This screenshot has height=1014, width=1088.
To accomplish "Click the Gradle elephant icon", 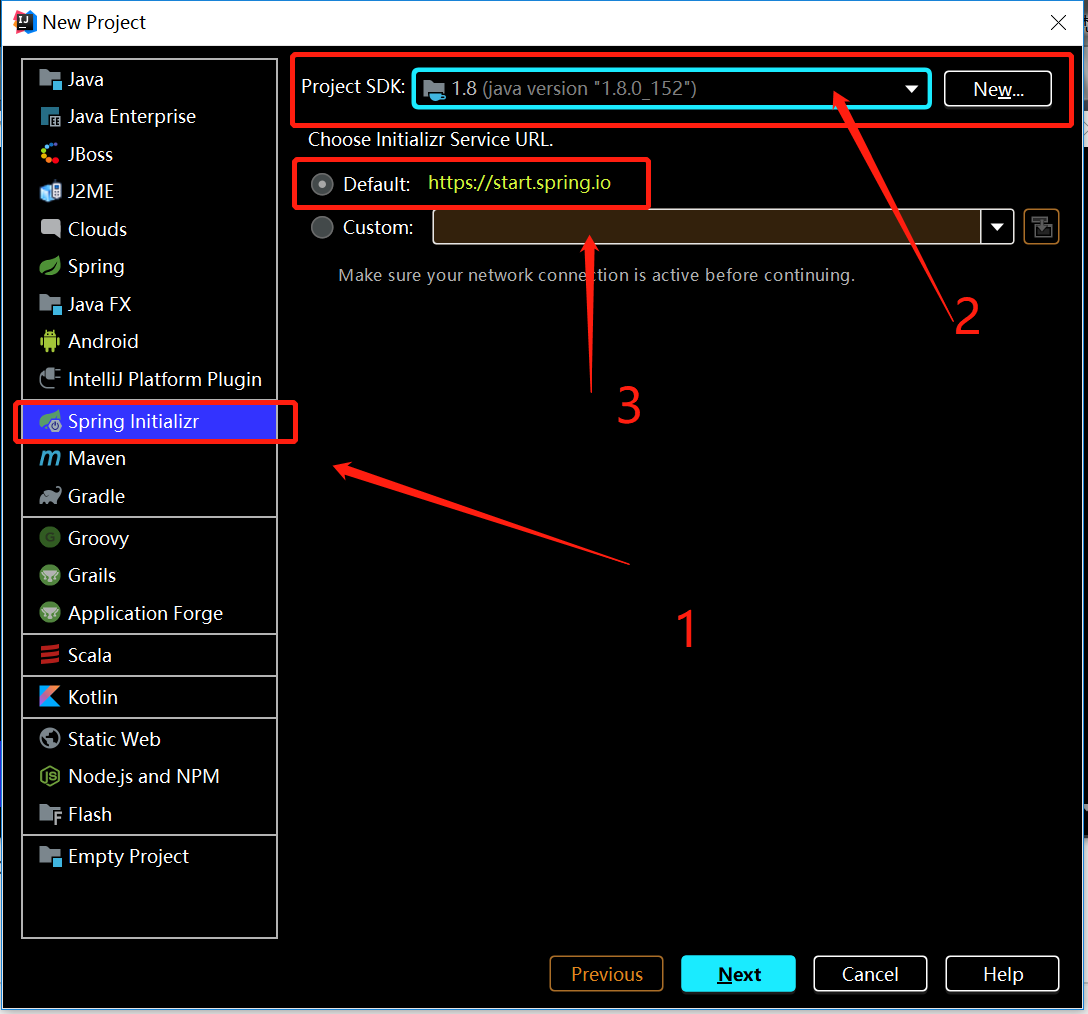I will 50,496.
